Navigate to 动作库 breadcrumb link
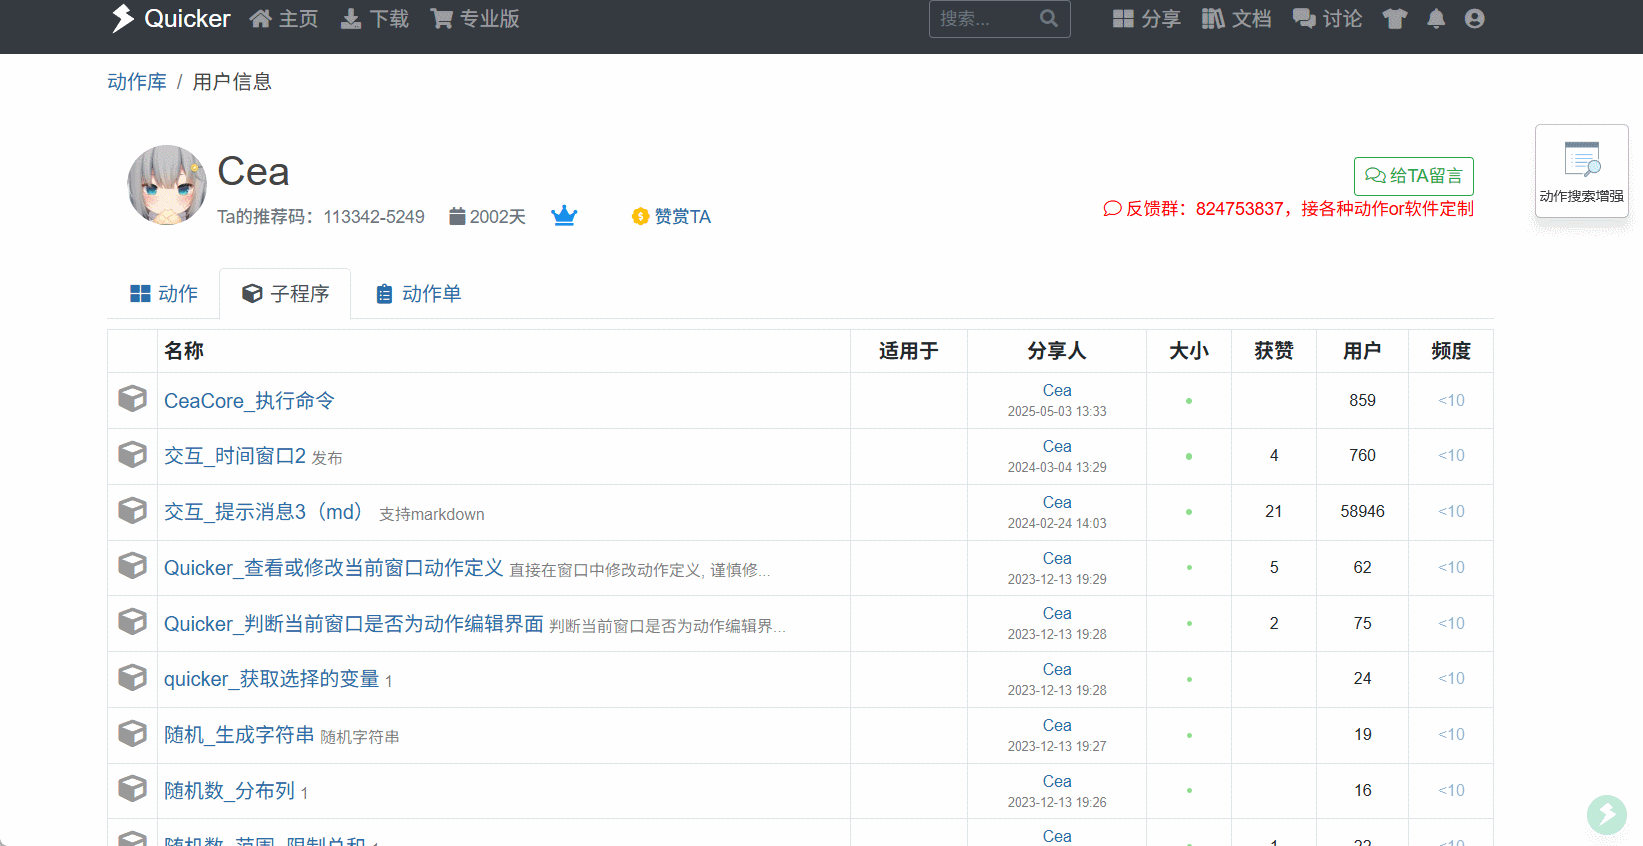This screenshot has height=846, width=1643. 137,82
